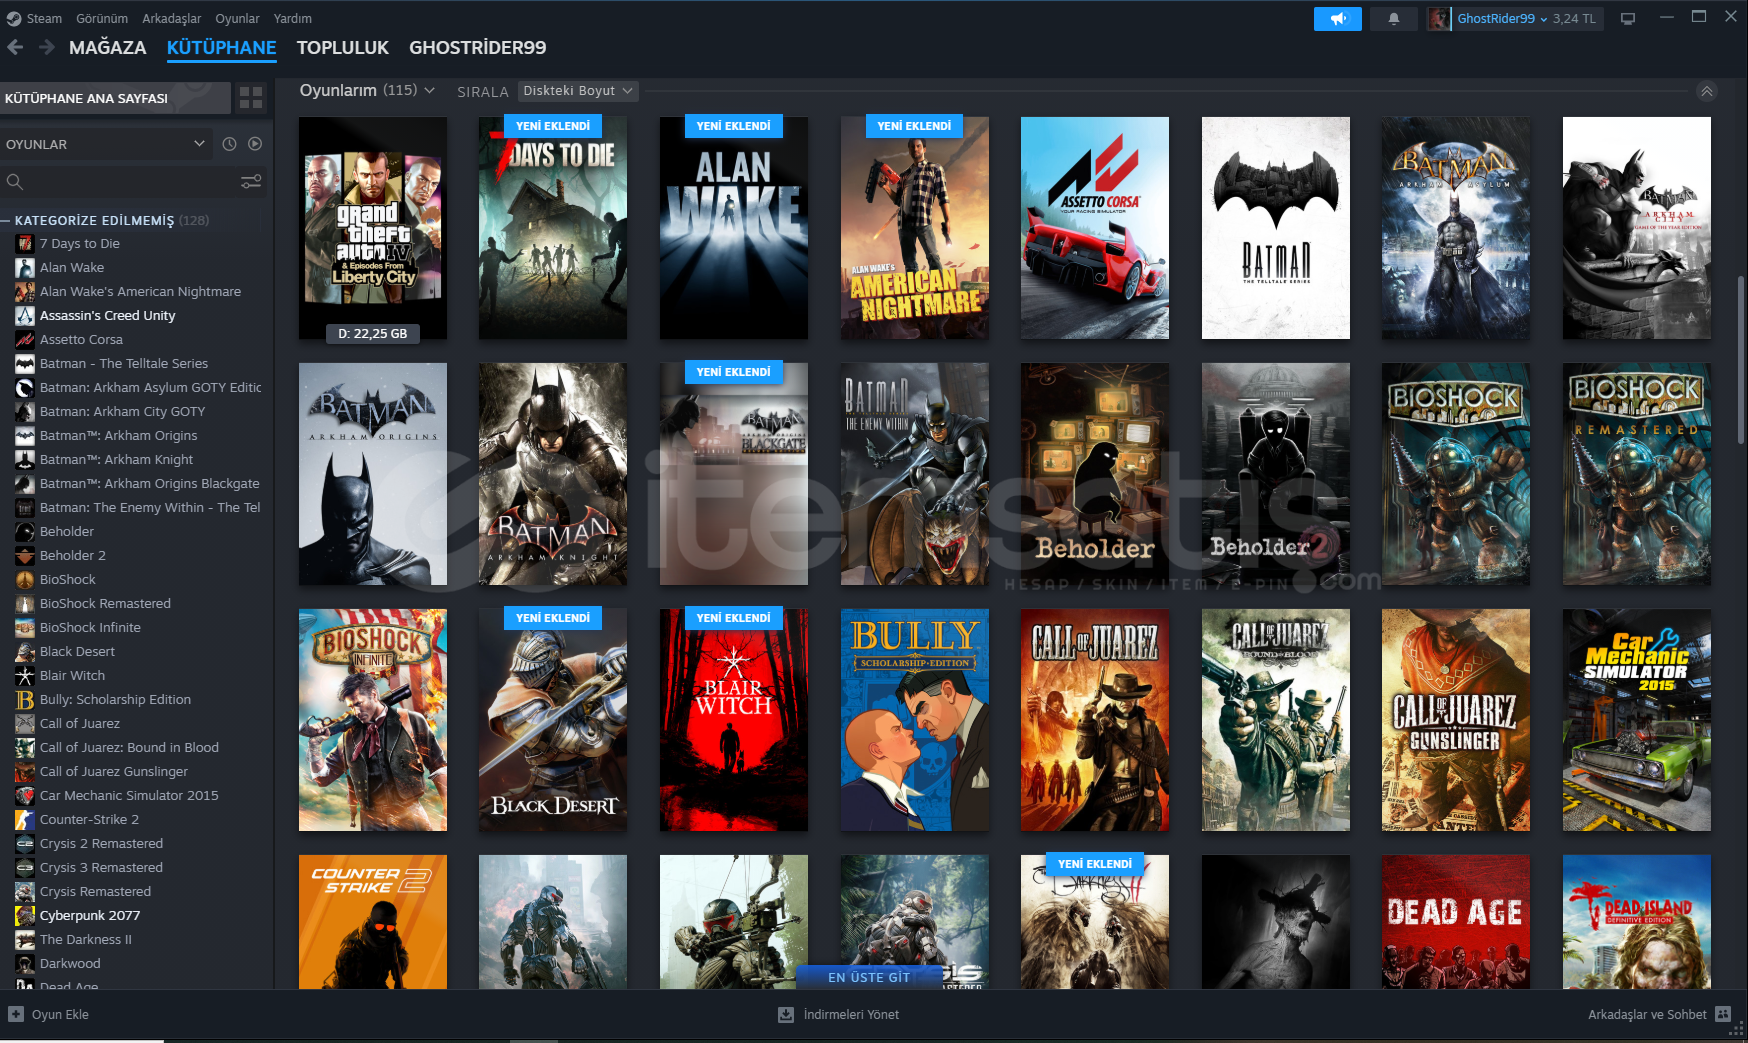This screenshot has width=1748, height=1043.
Task: Click EN ÜSTE GİT button
Action: point(869,977)
